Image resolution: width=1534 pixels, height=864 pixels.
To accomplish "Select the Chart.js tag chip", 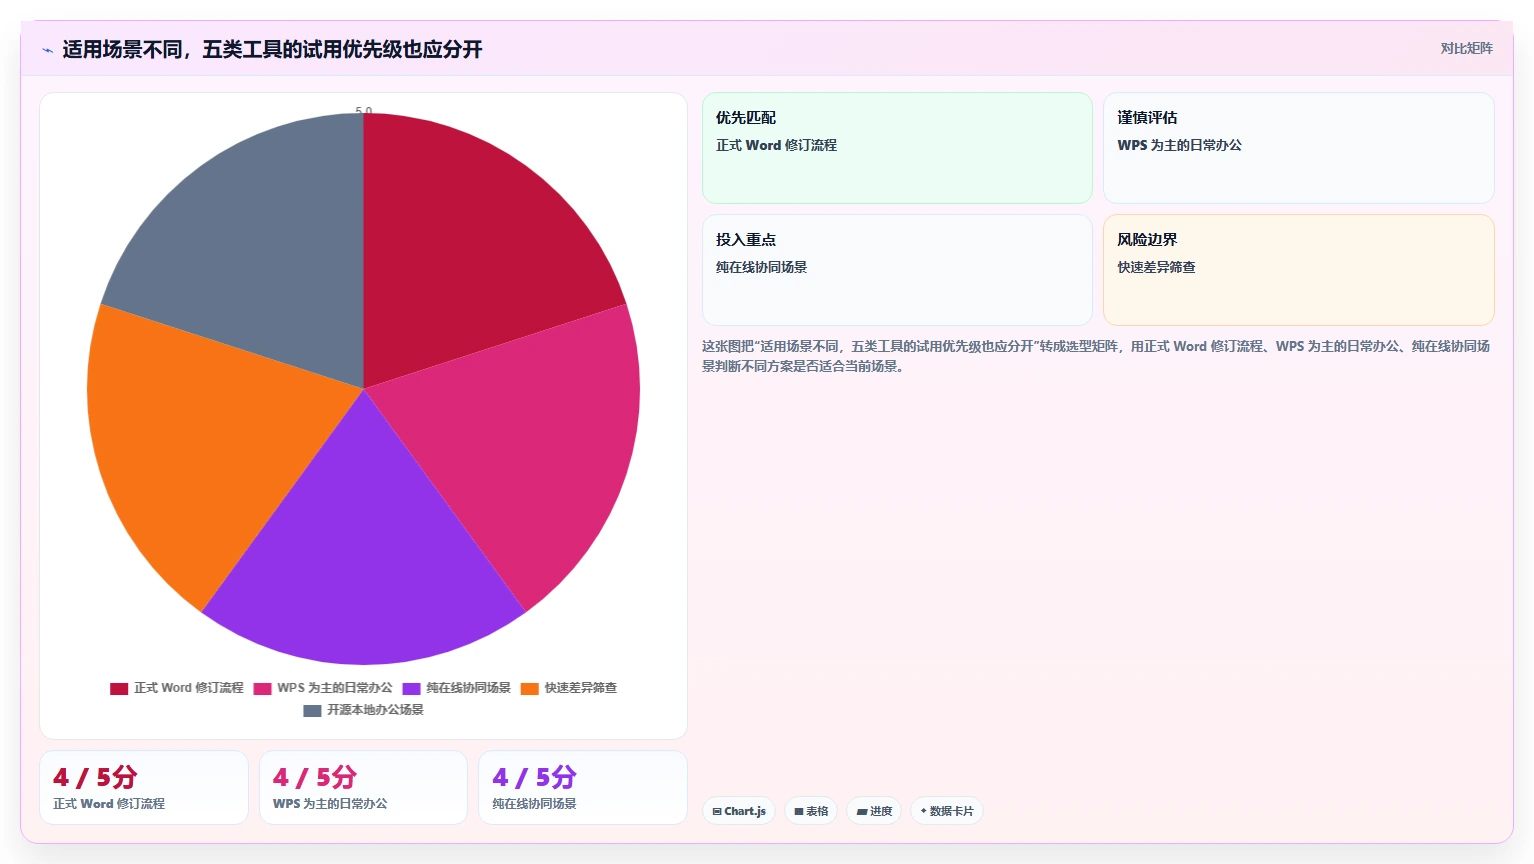I will [739, 811].
